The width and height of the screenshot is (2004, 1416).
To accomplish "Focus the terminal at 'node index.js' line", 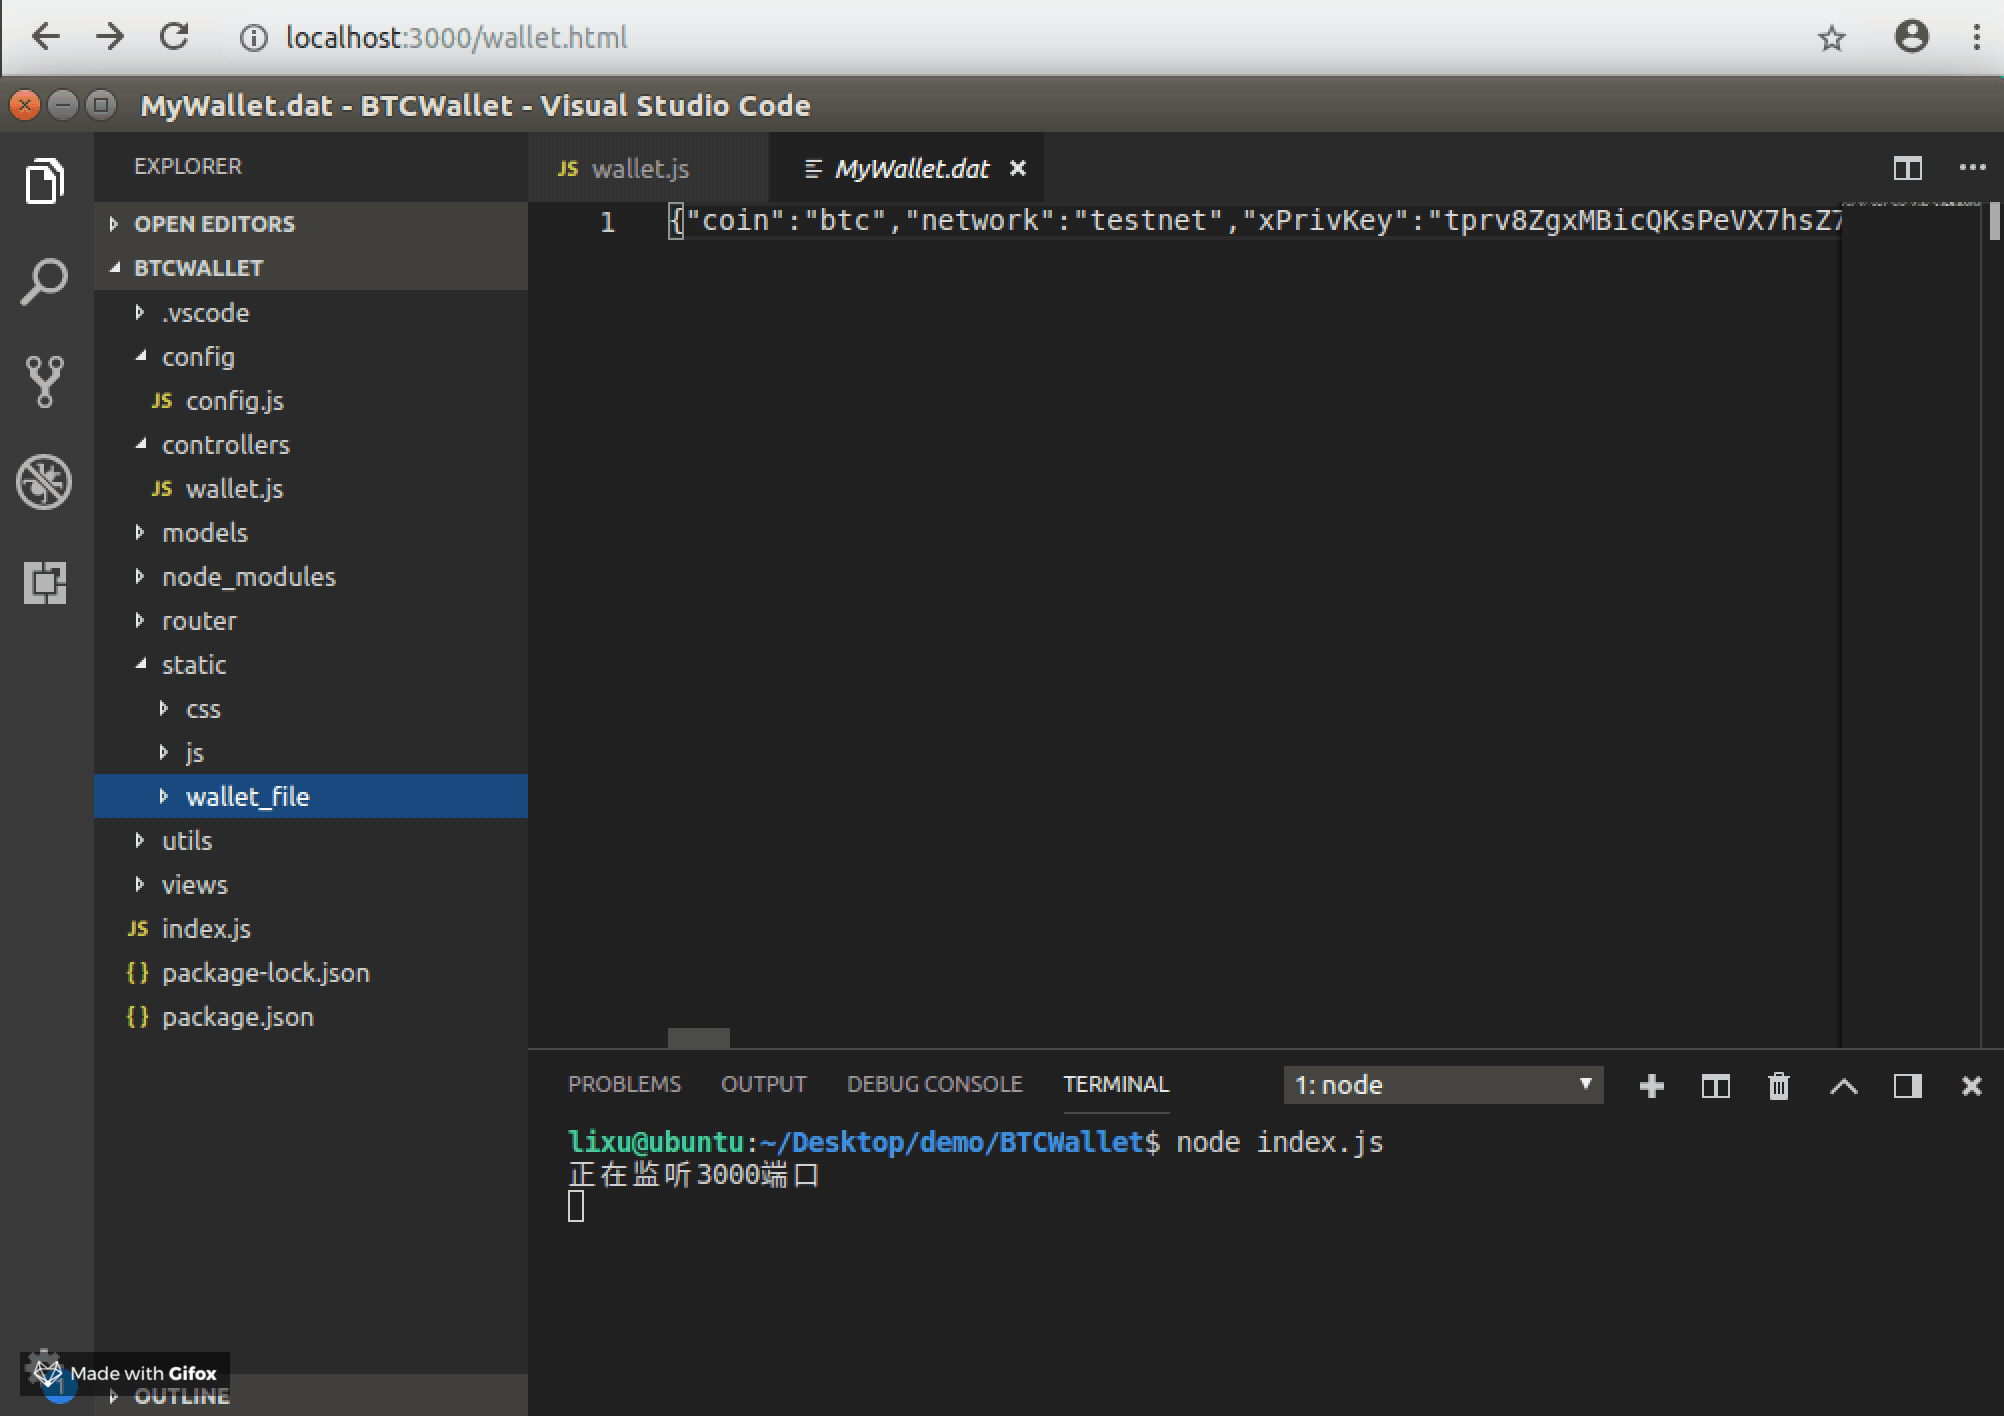I will [x=975, y=1142].
